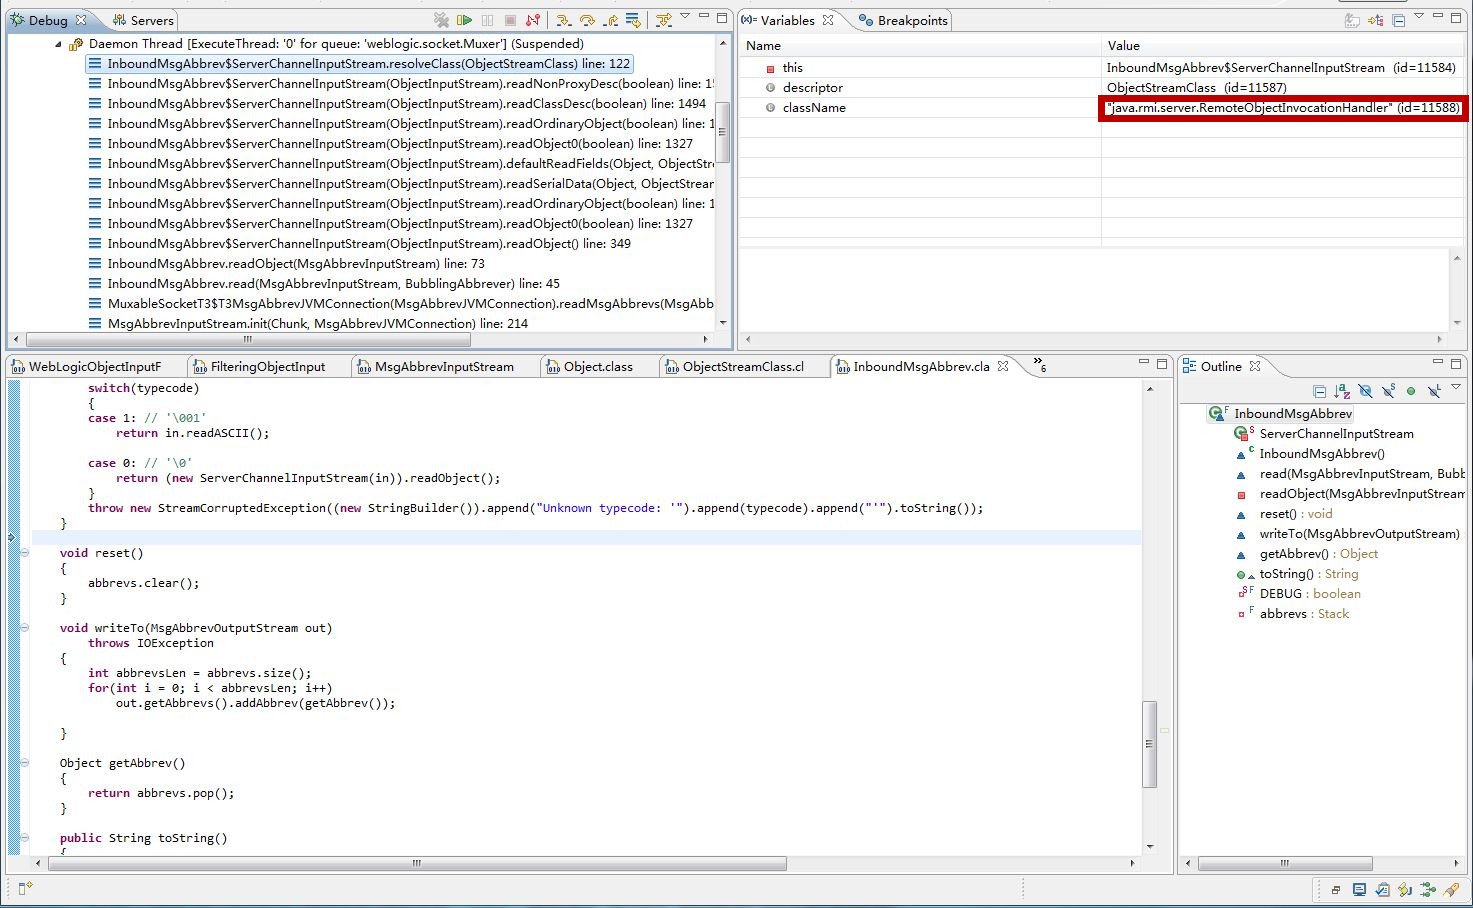This screenshot has height=908, width=1473.
Task: Show hidden editor tabs list
Action: pyautogui.click(x=1038, y=364)
